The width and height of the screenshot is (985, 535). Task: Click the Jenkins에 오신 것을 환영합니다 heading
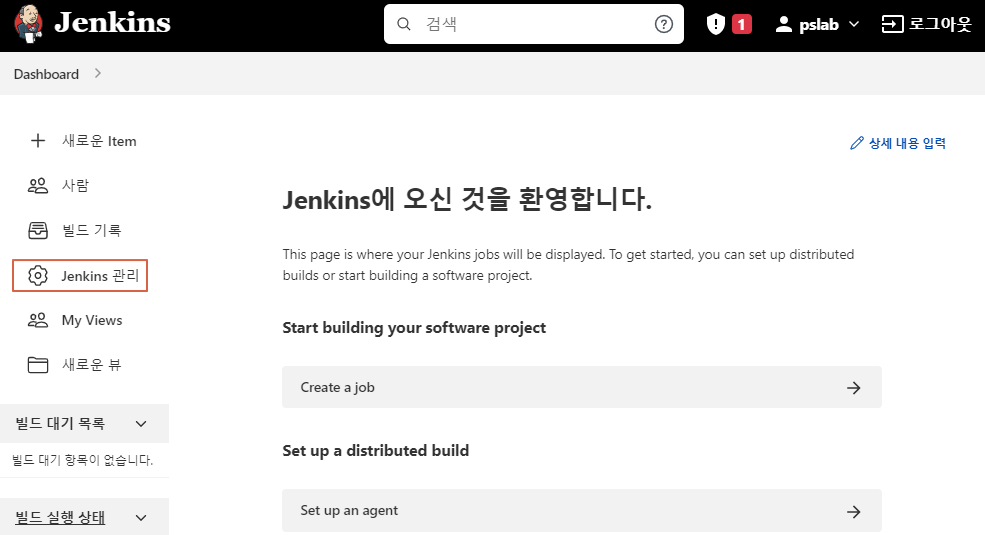[x=467, y=200]
